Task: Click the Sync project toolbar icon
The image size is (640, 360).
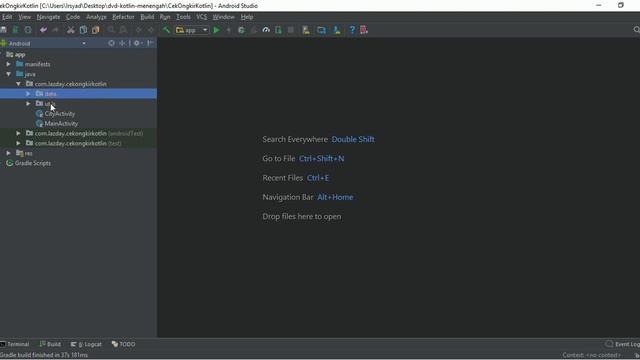Action: [x=28, y=30]
